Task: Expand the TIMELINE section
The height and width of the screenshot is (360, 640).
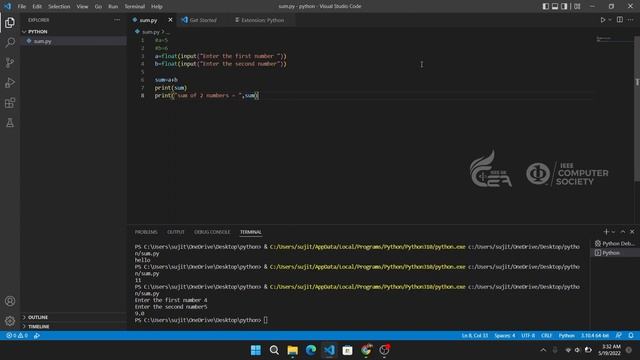Action: pos(73,327)
